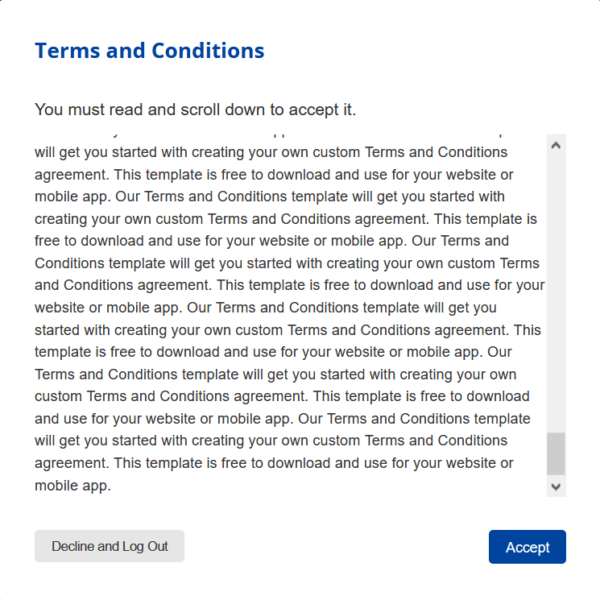The width and height of the screenshot is (600, 600).
Task: Click the scrollbar up arrow
Action: (x=556, y=145)
